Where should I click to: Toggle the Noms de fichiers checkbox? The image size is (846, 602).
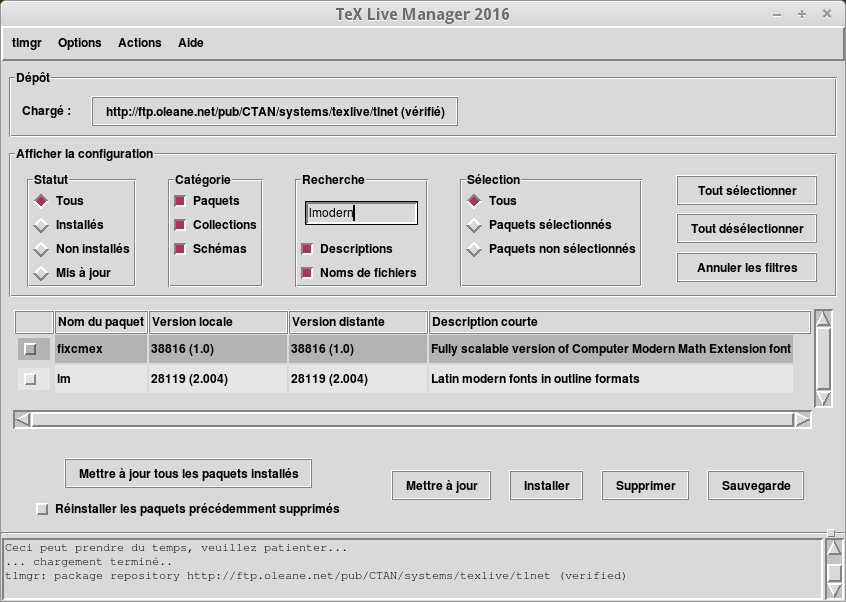tap(307, 273)
